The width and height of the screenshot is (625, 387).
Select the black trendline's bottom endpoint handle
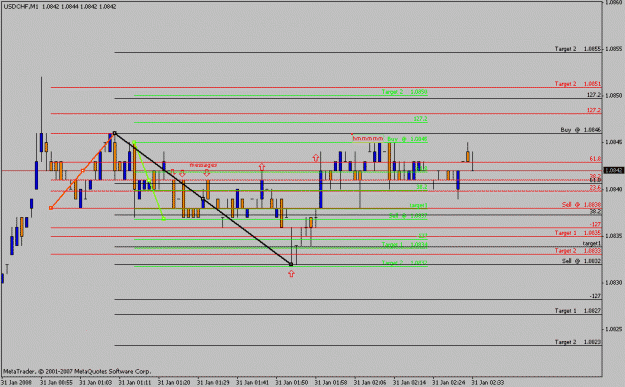[x=291, y=264]
